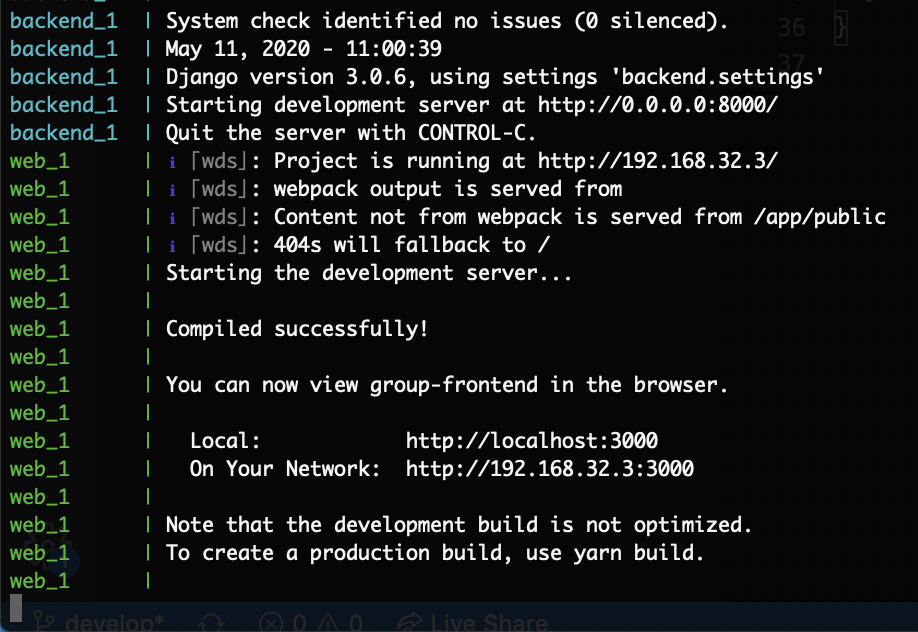Click the synchronize changes icon in status bar
The image size is (918, 632).
pyautogui.click(x=211, y=623)
